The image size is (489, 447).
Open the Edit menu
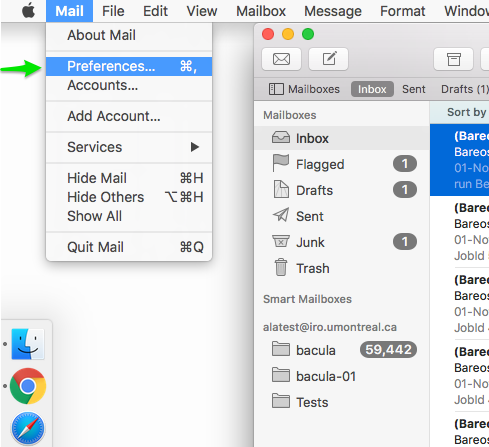coord(155,11)
